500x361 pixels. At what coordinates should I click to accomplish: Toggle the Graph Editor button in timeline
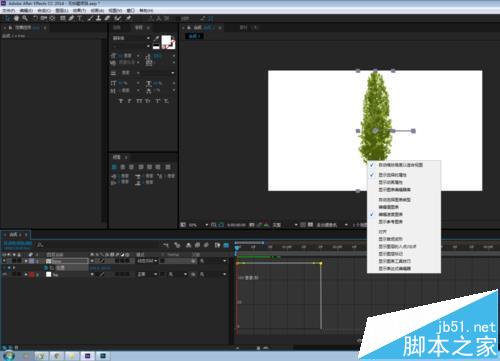click(x=226, y=245)
